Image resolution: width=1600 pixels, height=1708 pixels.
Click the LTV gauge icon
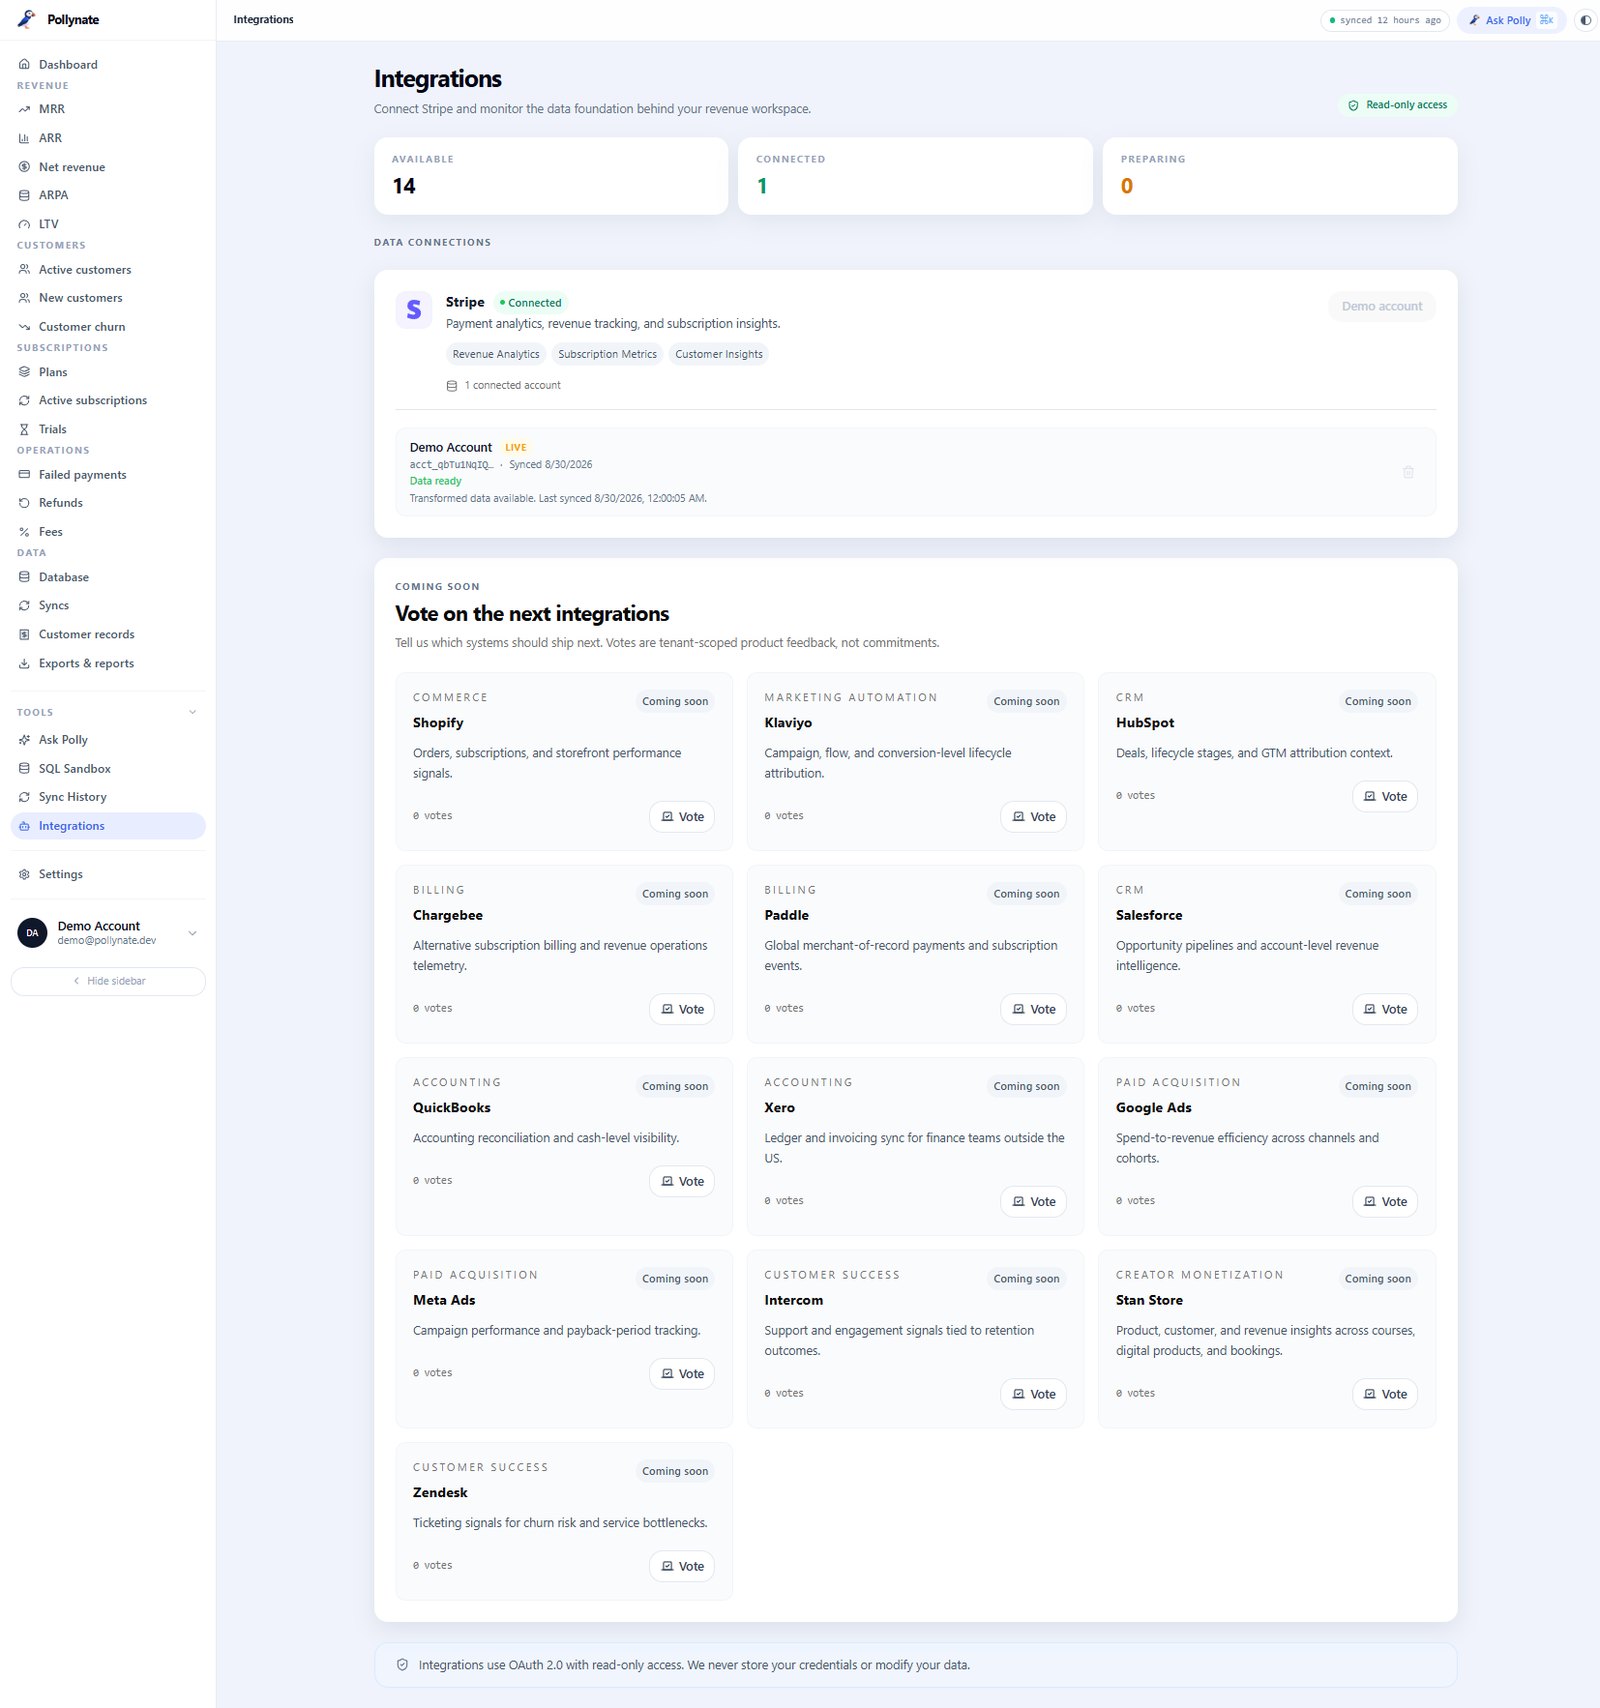pyautogui.click(x=24, y=224)
